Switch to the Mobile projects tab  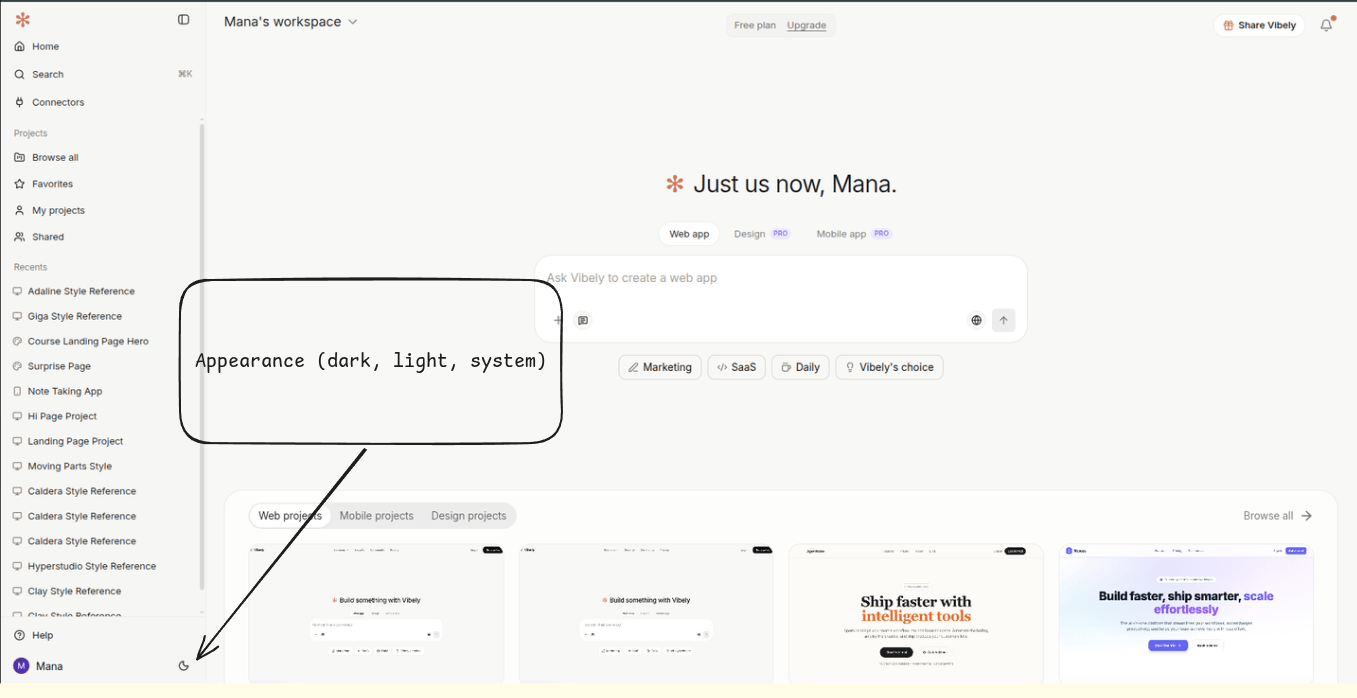376,516
